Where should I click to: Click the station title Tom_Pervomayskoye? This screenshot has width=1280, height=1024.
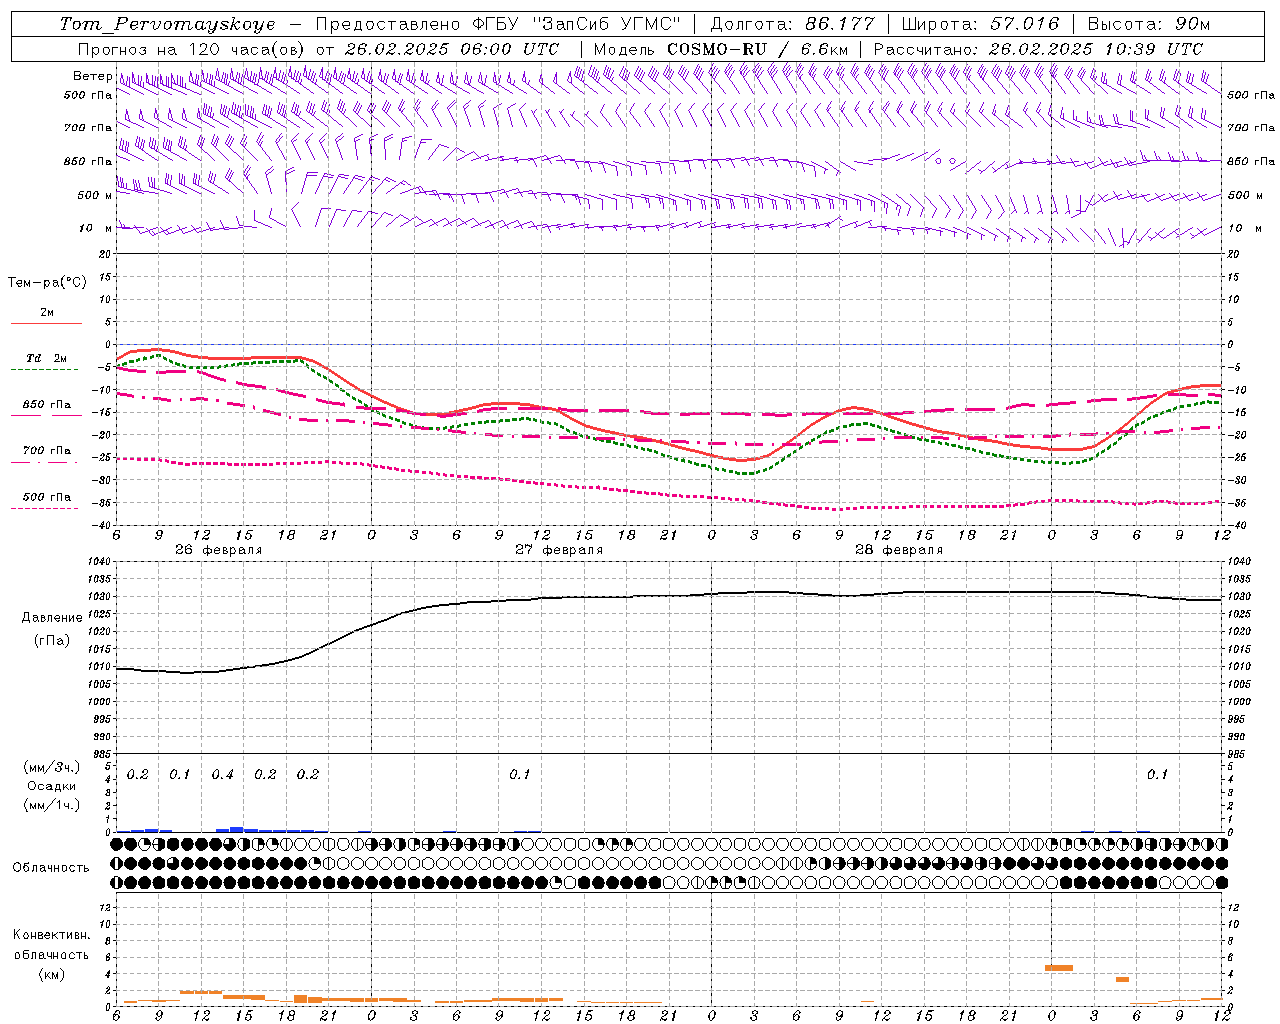pyautogui.click(x=167, y=24)
